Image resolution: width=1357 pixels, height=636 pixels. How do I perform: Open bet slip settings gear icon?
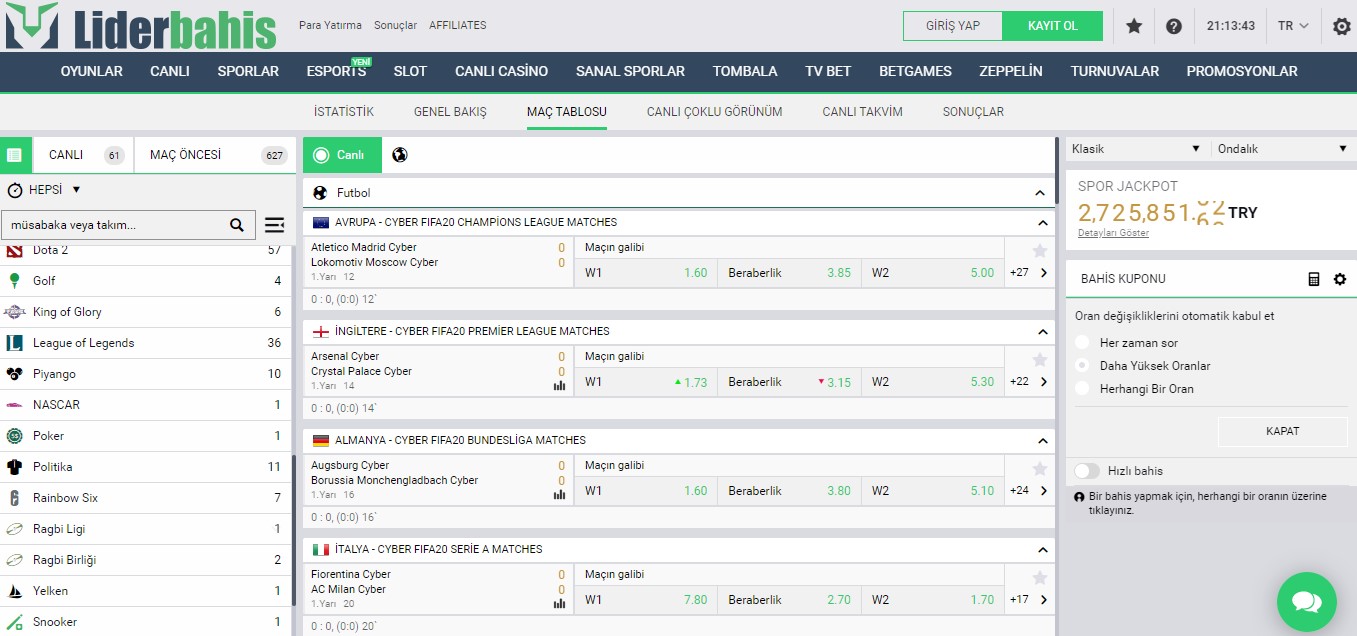(x=1340, y=279)
